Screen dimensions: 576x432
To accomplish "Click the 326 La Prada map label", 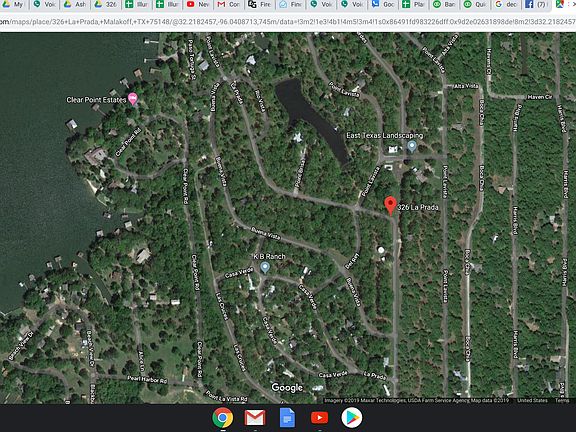I will coord(418,207).
